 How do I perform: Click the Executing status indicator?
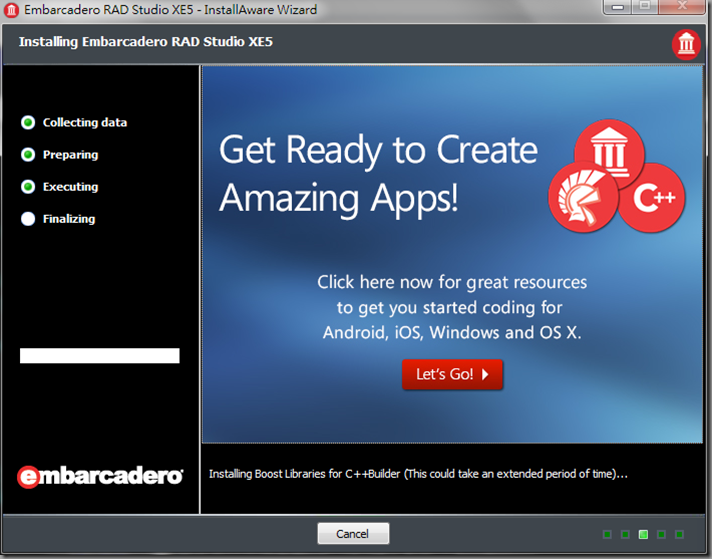(28, 187)
